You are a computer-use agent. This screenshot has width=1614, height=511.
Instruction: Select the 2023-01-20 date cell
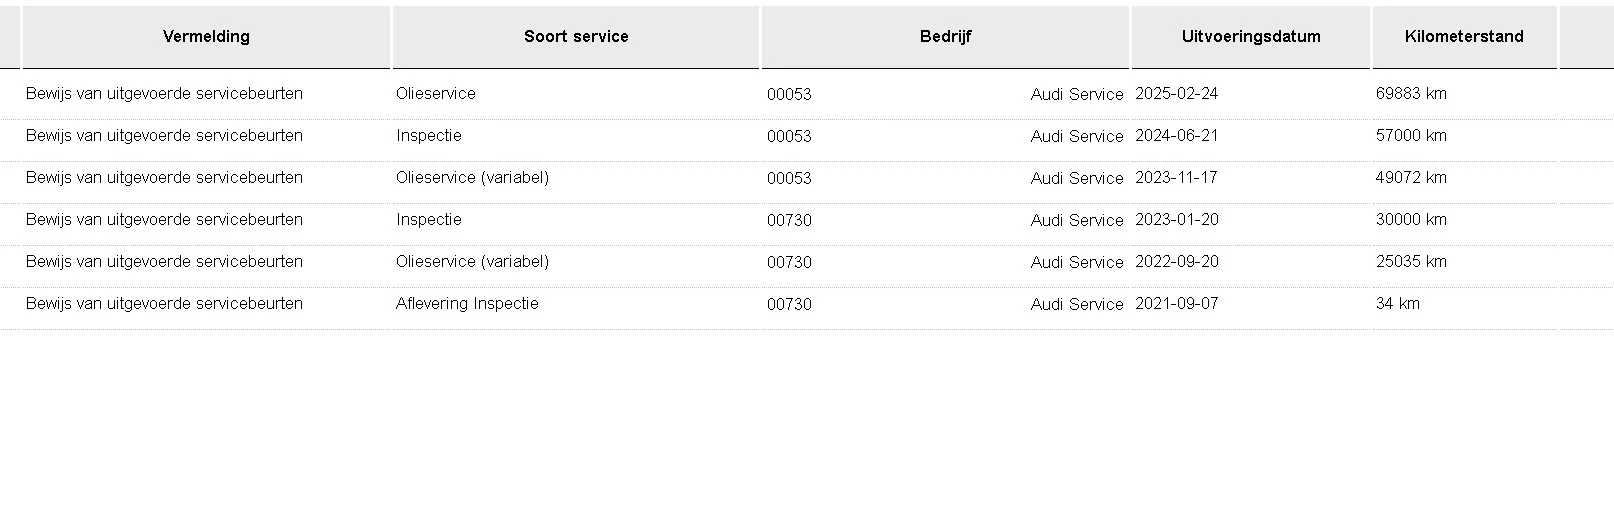coord(1177,220)
